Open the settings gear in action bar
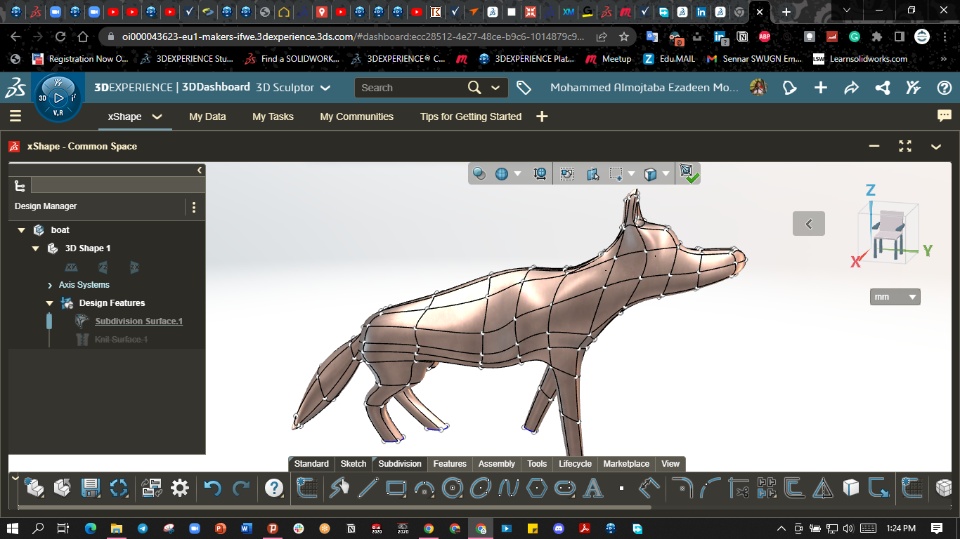Screen dimensions: 960x539 179,488
